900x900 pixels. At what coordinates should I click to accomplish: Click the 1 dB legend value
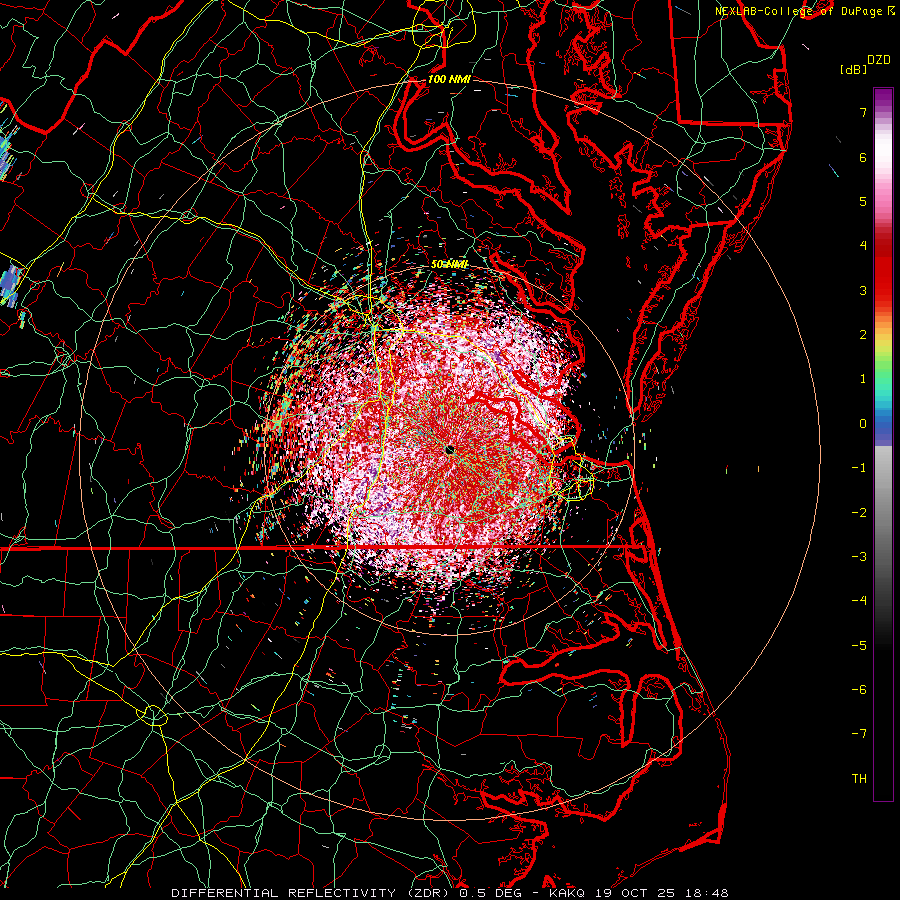click(x=863, y=379)
